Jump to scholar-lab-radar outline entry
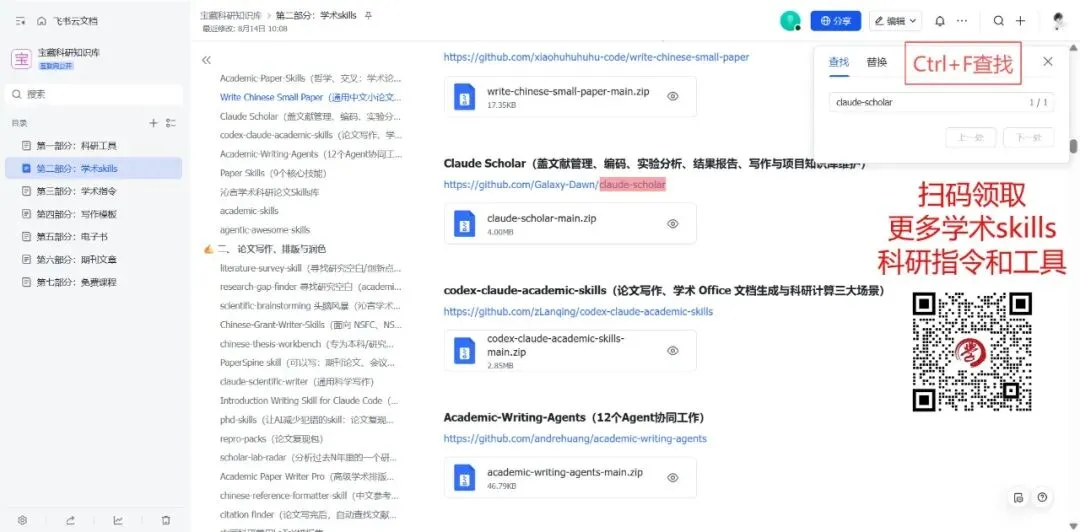The width and height of the screenshot is (1080, 532). tap(311, 457)
